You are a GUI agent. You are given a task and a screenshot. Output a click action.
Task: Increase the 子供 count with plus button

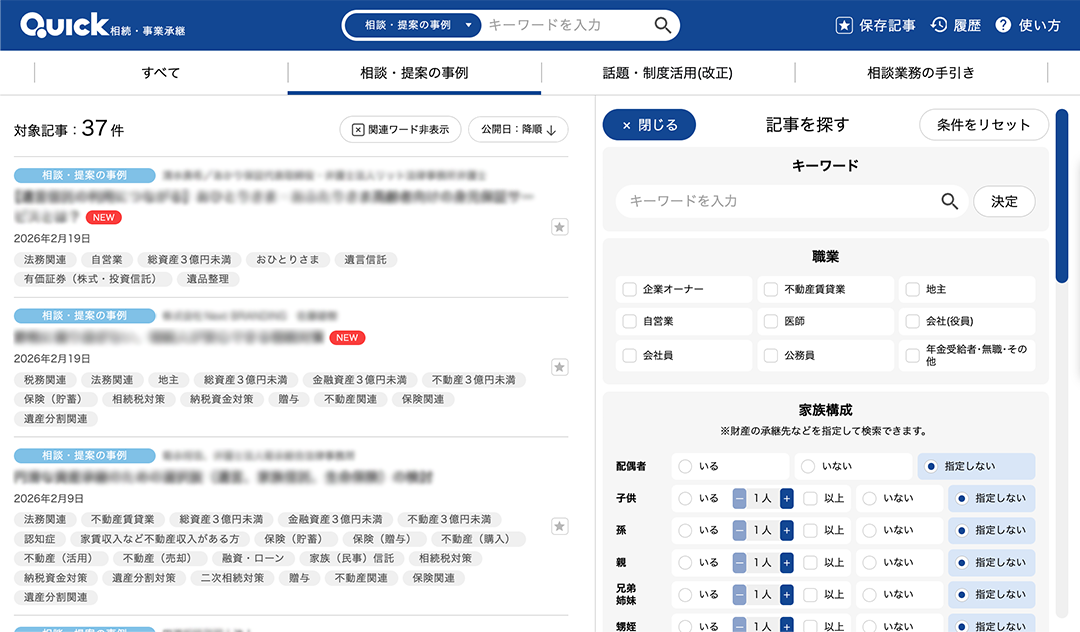tap(786, 498)
